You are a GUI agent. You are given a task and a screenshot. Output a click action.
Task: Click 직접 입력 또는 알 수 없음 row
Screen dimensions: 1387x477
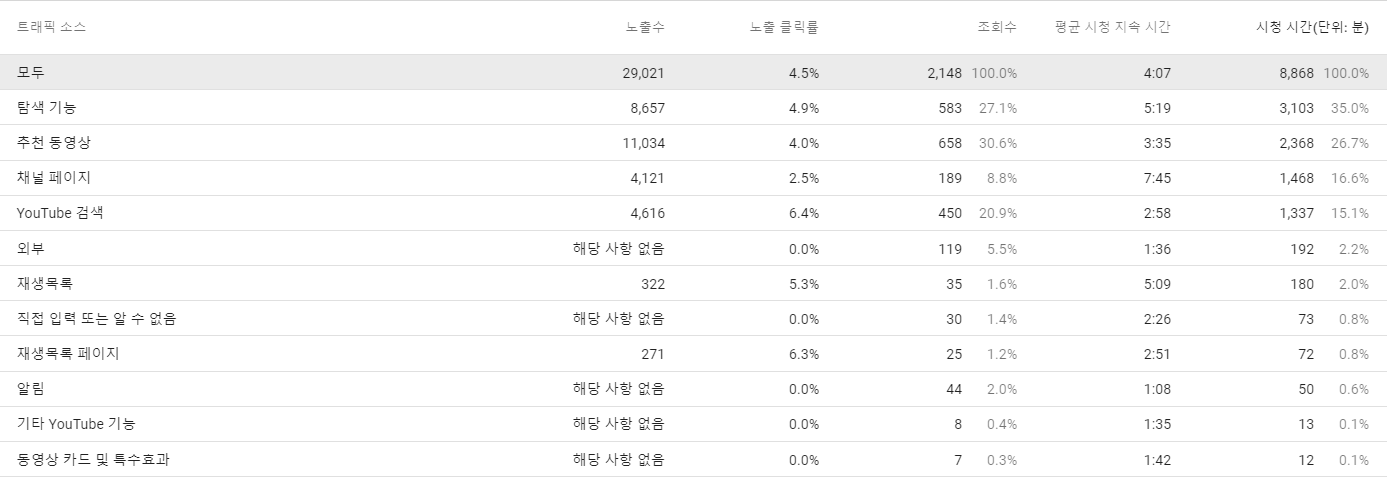(693, 319)
